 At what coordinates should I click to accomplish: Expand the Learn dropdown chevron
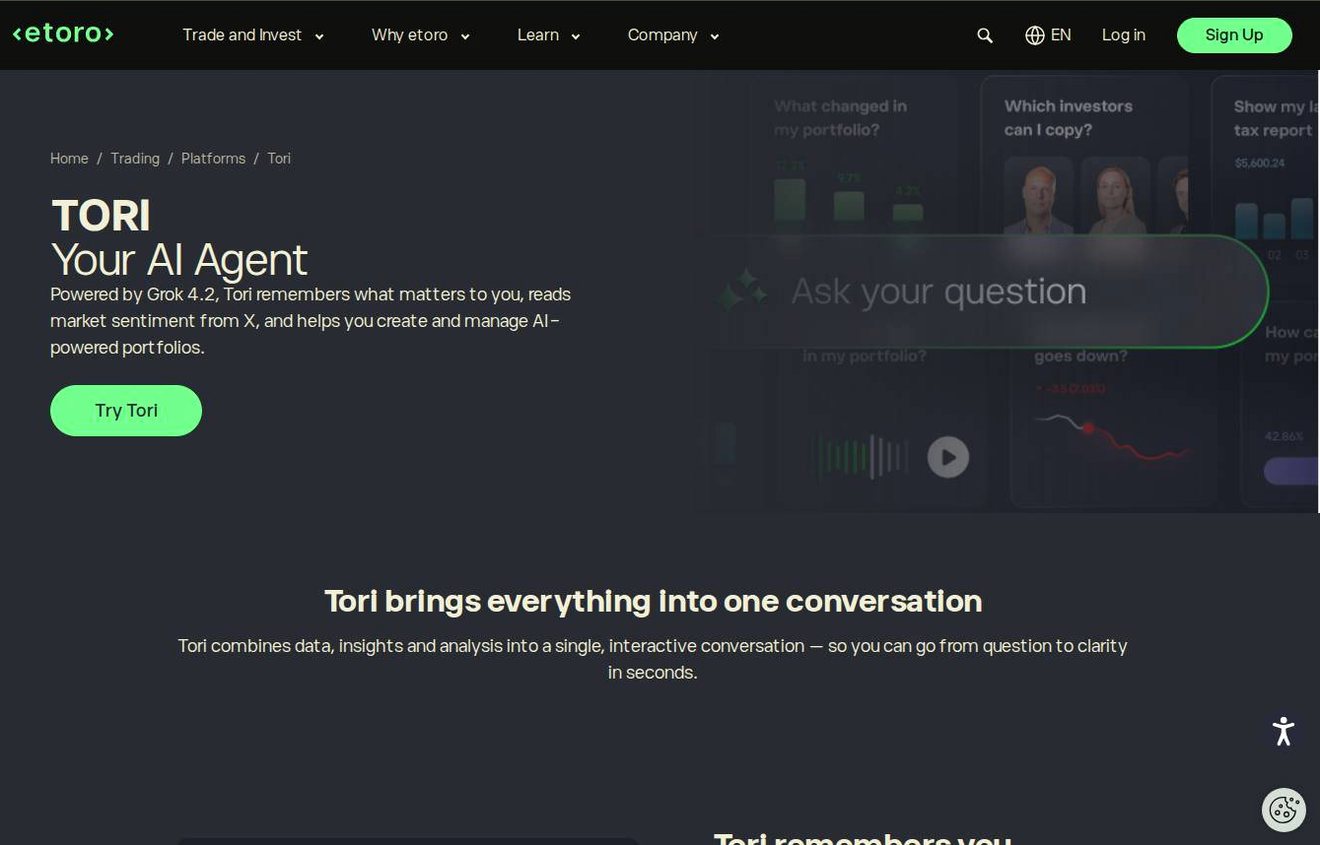pyautogui.click(x=576, y=37)
